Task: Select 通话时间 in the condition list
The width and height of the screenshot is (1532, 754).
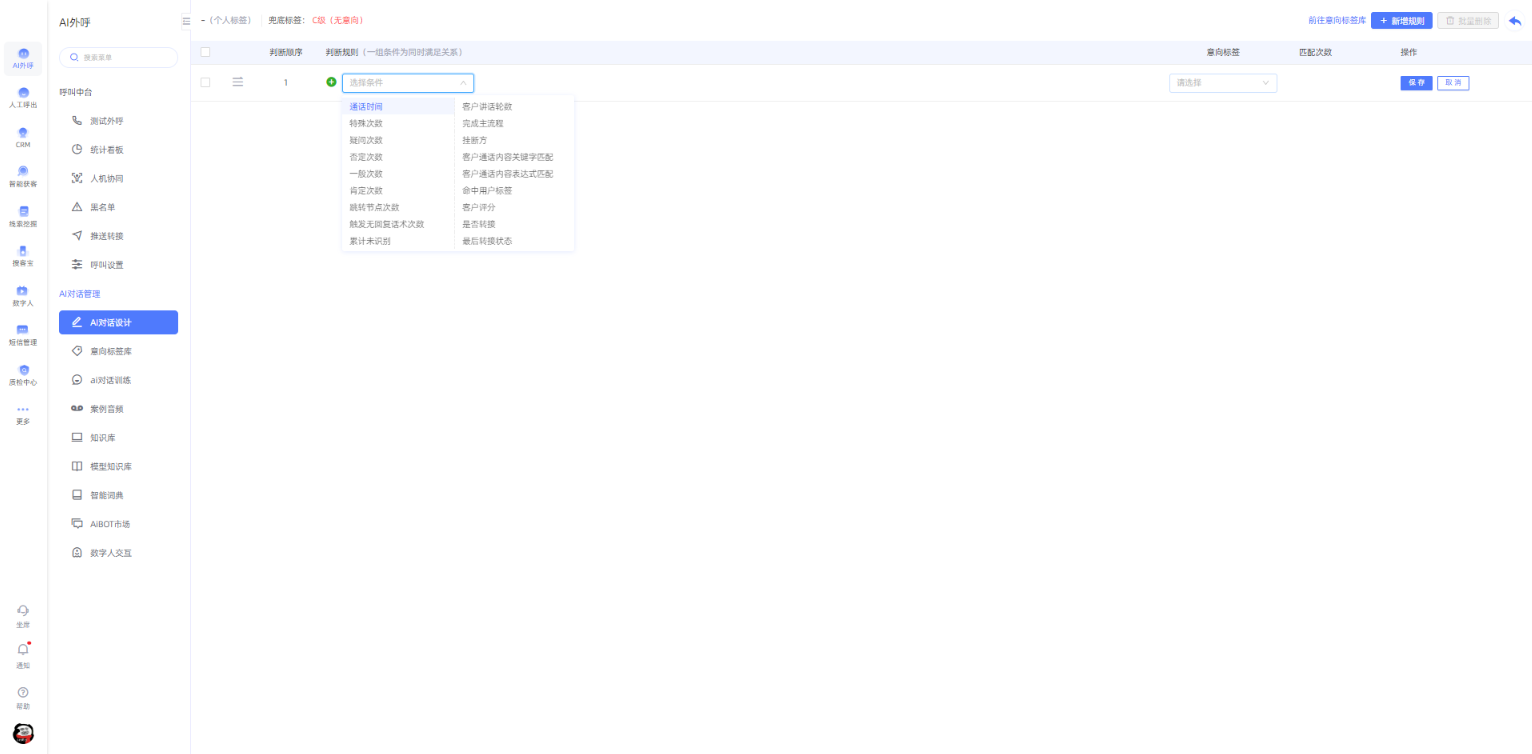Action: point(366,106)
